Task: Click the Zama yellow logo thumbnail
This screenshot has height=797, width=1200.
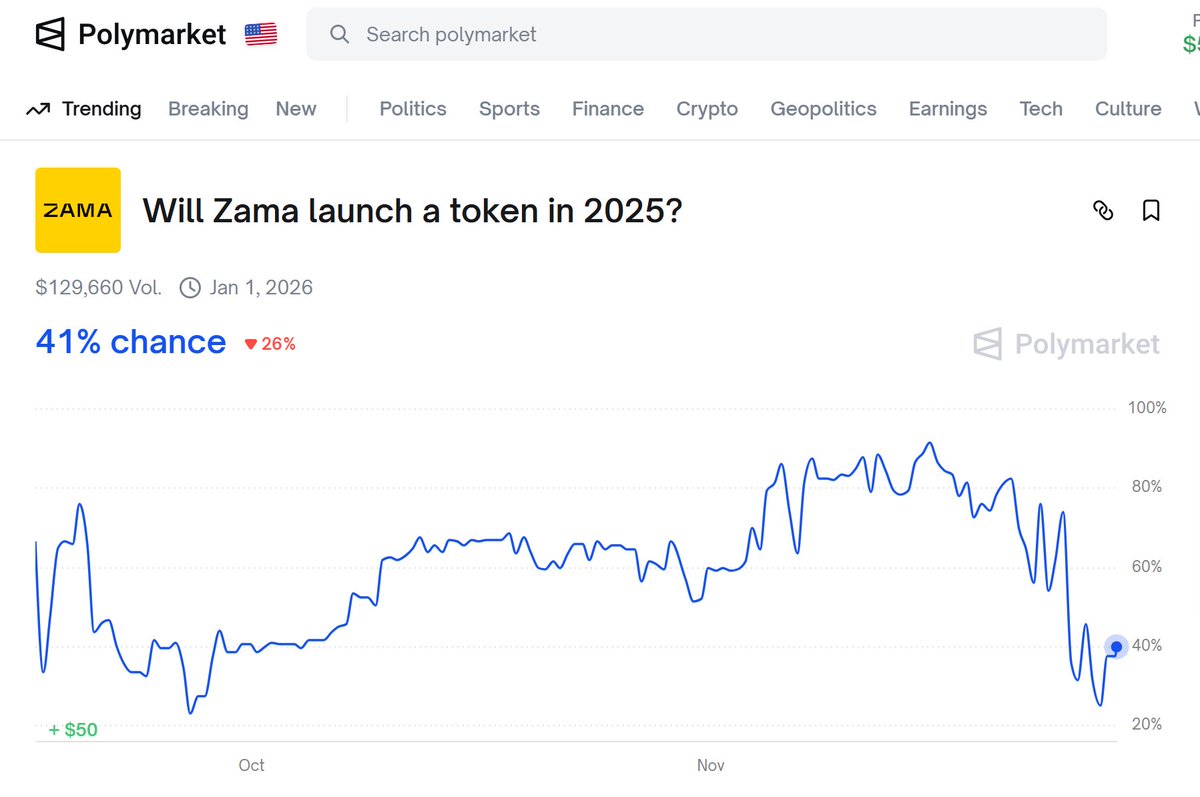Action: [x=78, y=210]
